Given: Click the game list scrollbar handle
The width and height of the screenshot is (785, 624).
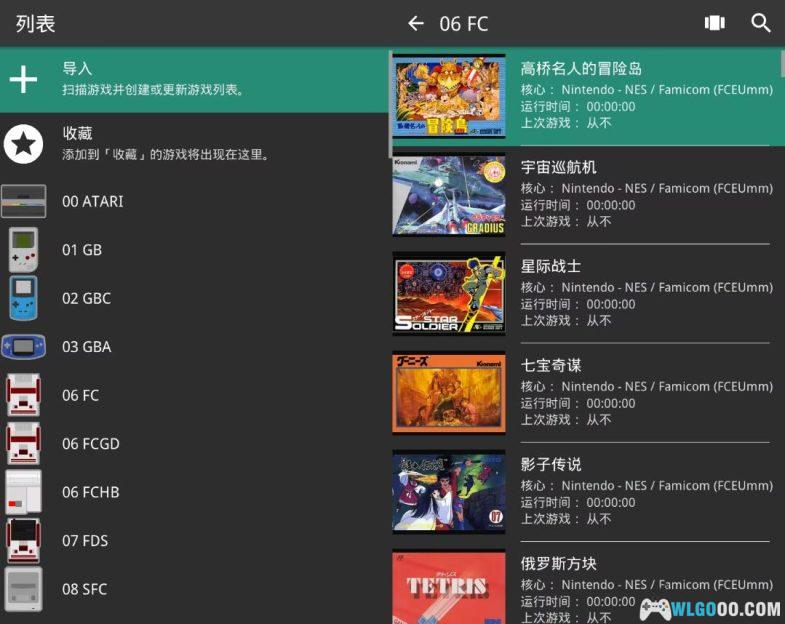Looking at the screenshot, I should tap(782, 64).
